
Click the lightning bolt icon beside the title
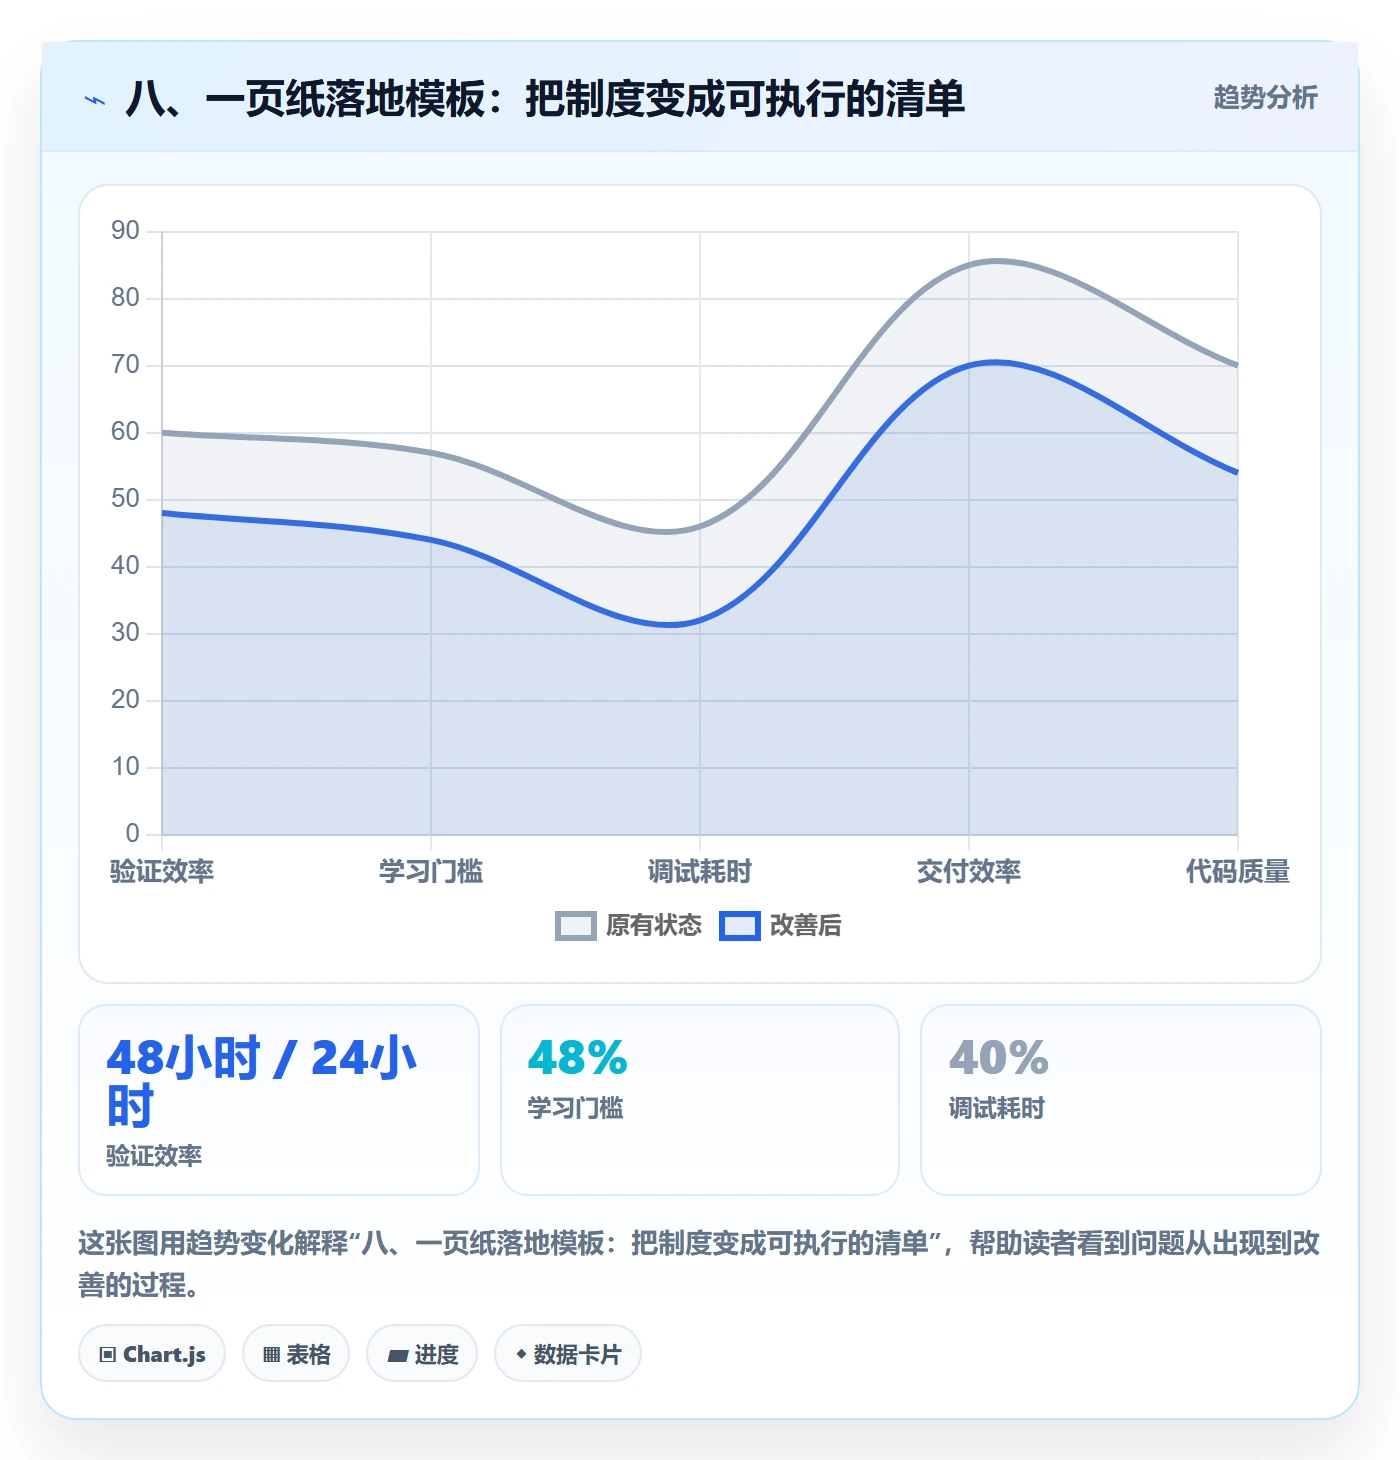(95, 100)
